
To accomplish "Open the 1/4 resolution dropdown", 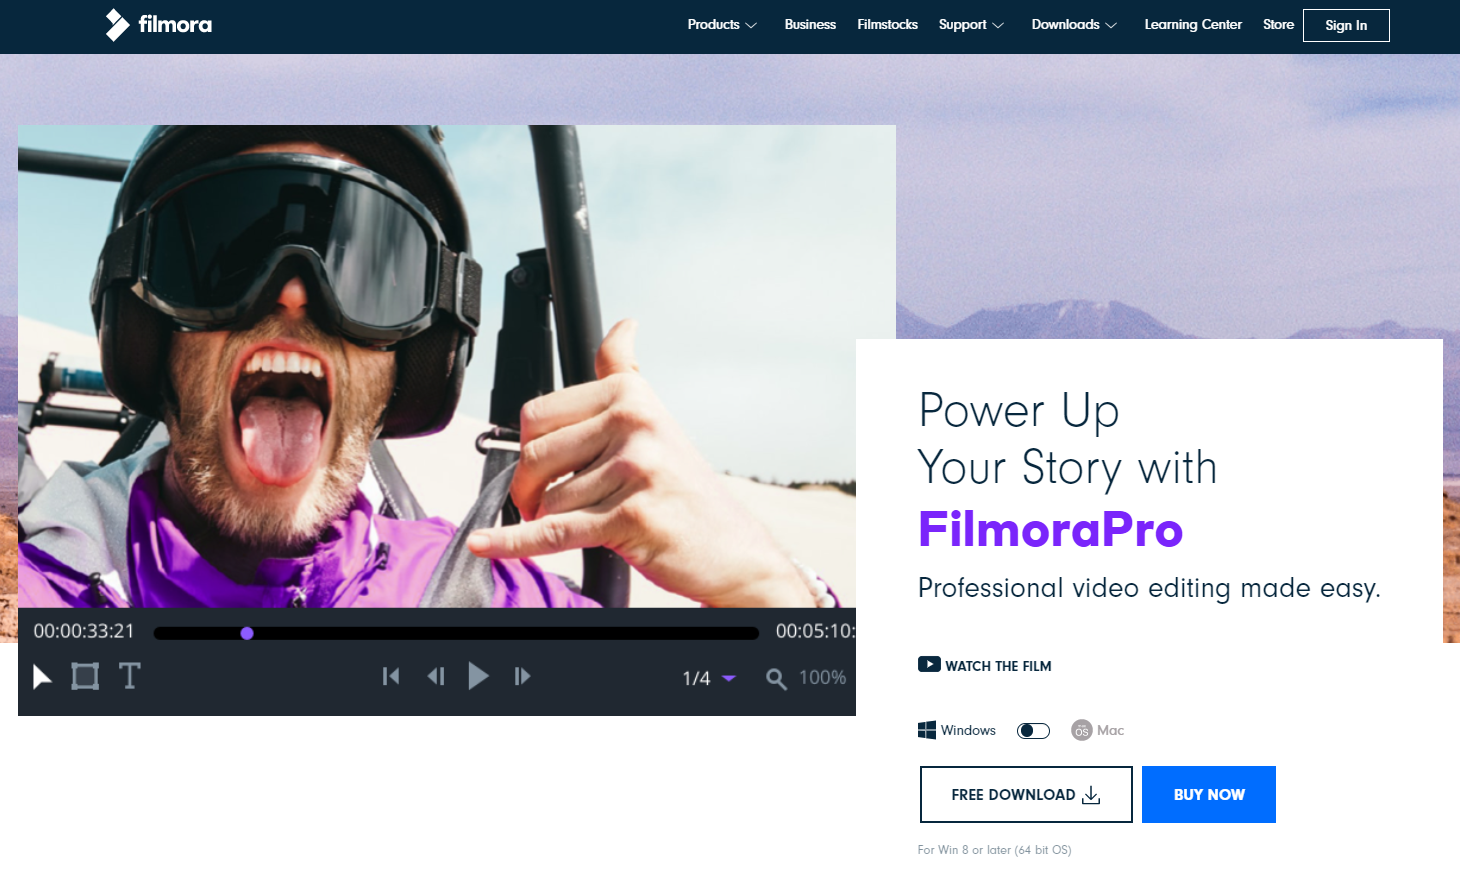I will click(x=709, y=678).
